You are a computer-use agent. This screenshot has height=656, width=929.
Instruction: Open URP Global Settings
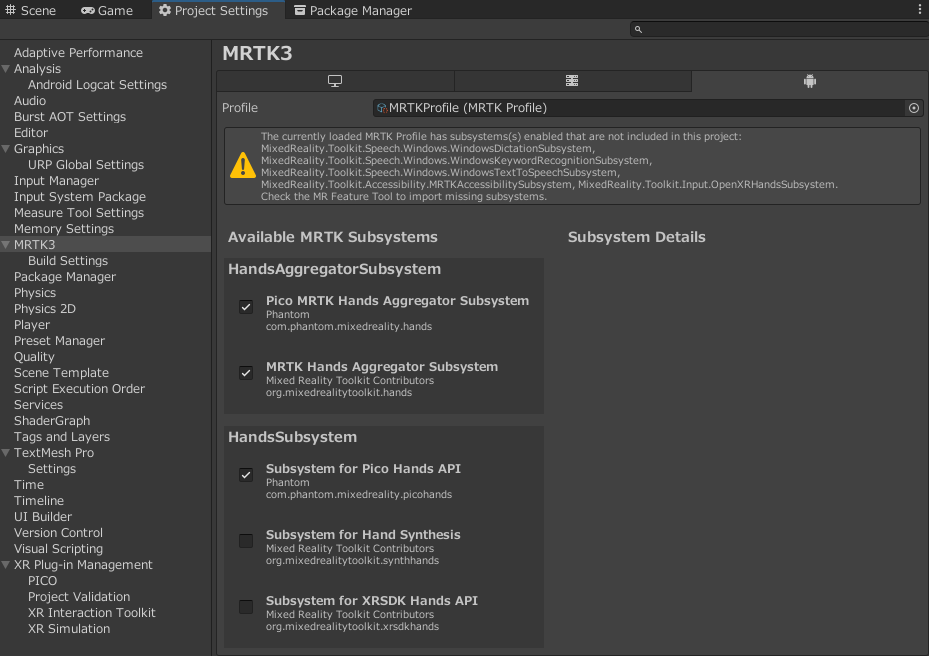click(x=86, y=165)
